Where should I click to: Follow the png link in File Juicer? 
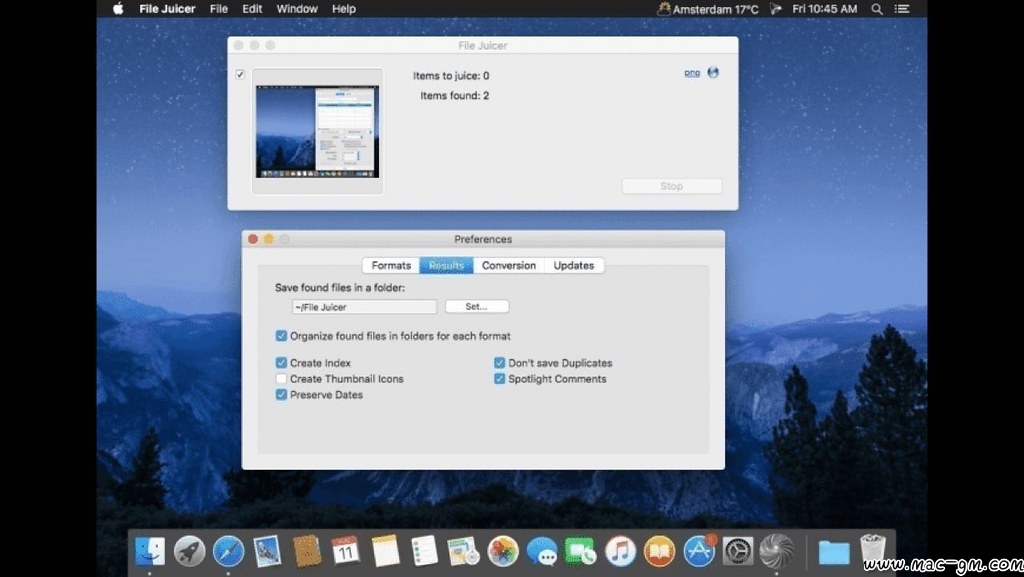[x=692, y=72]
